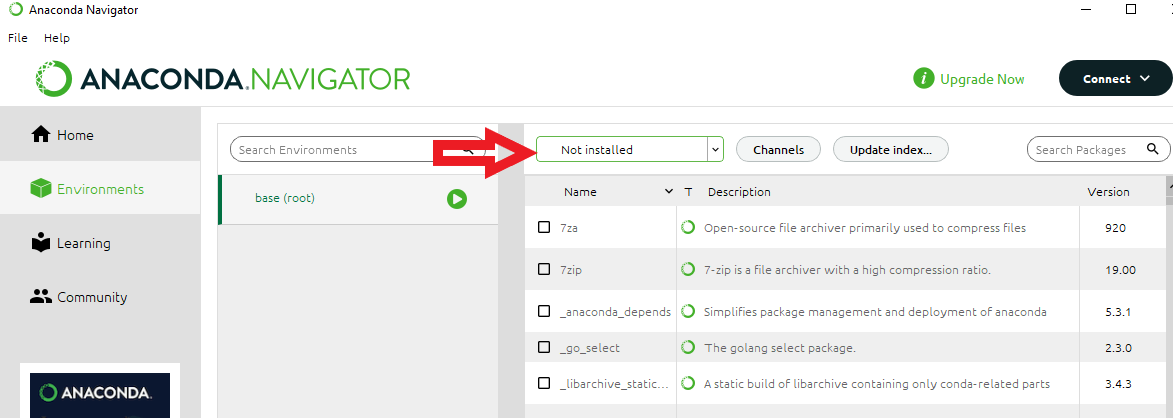Open the Not installed package filter dropdown
The width and height of the screenshot is (1173, 418).
630,150
